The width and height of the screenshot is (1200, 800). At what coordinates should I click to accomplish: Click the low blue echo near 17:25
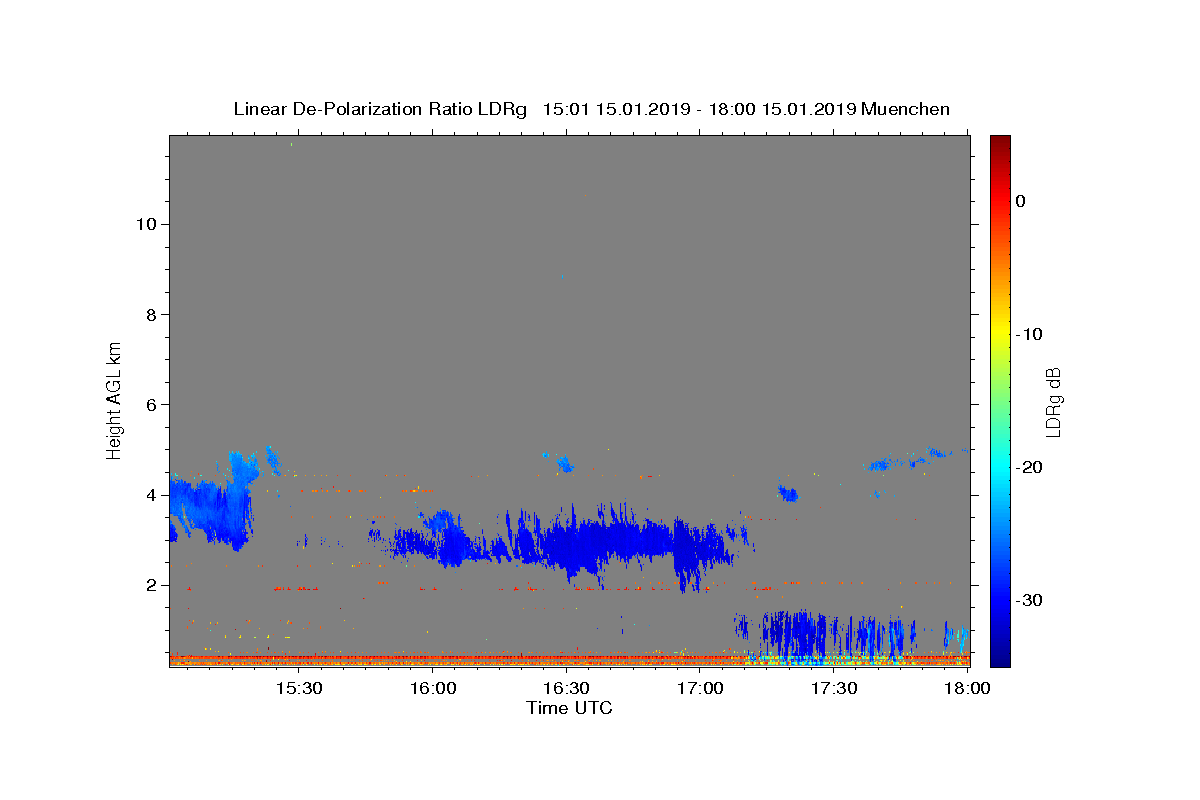click(x=825, y=636)
